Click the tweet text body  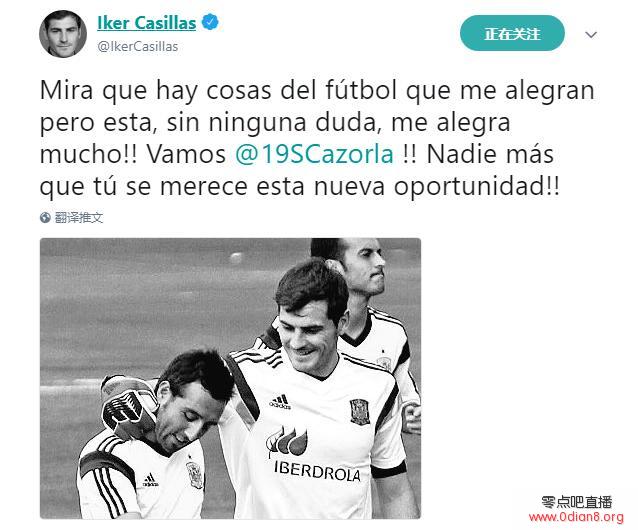[317, 138]
